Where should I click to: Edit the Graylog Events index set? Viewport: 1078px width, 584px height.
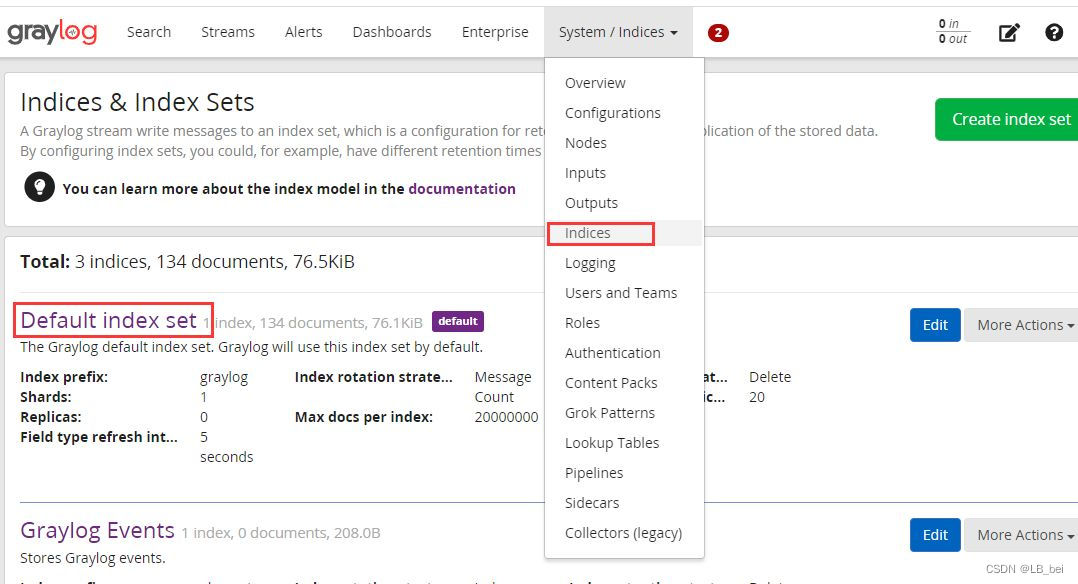(935, 534)
